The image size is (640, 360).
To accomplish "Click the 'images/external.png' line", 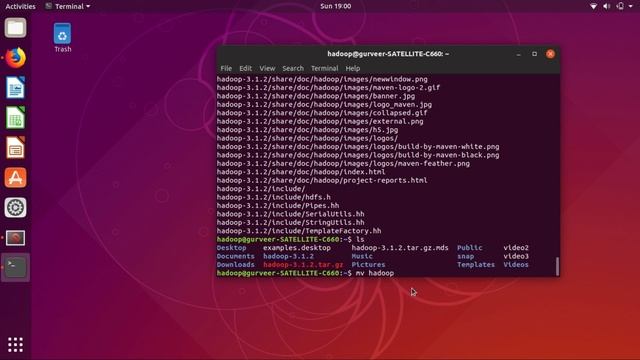I will click(320, 121).
